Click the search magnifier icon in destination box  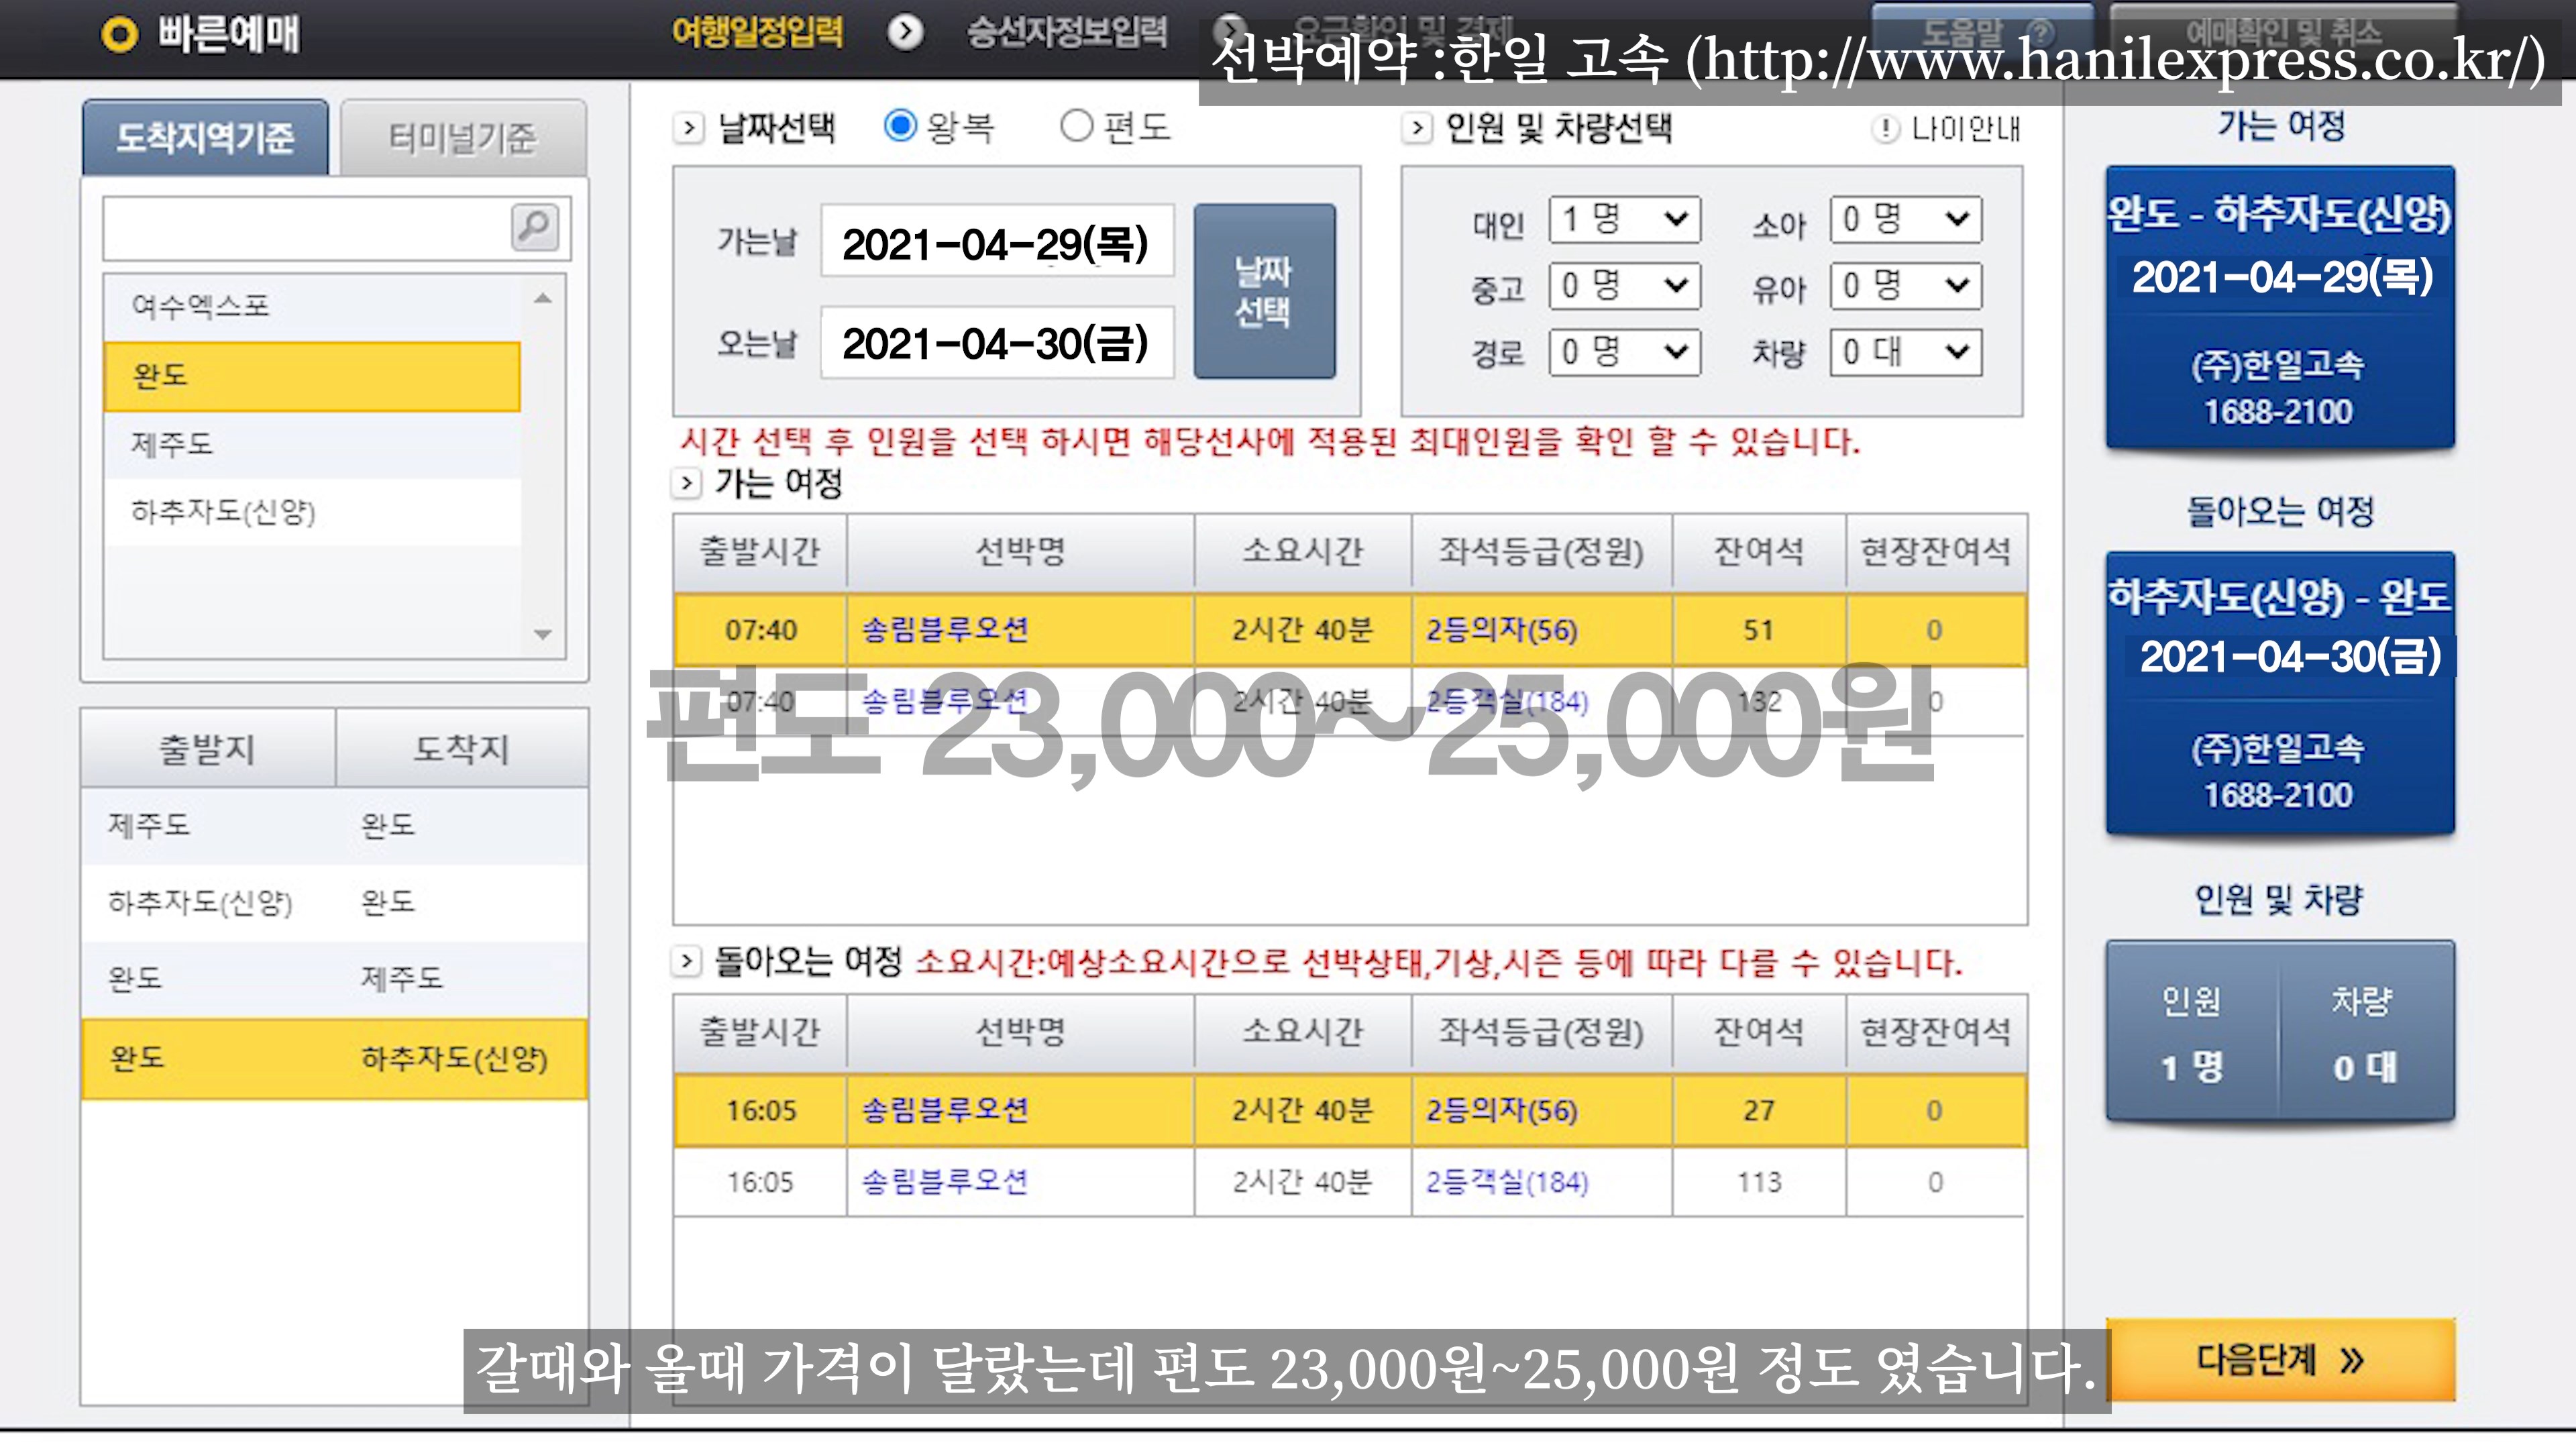tap(534, 226)
